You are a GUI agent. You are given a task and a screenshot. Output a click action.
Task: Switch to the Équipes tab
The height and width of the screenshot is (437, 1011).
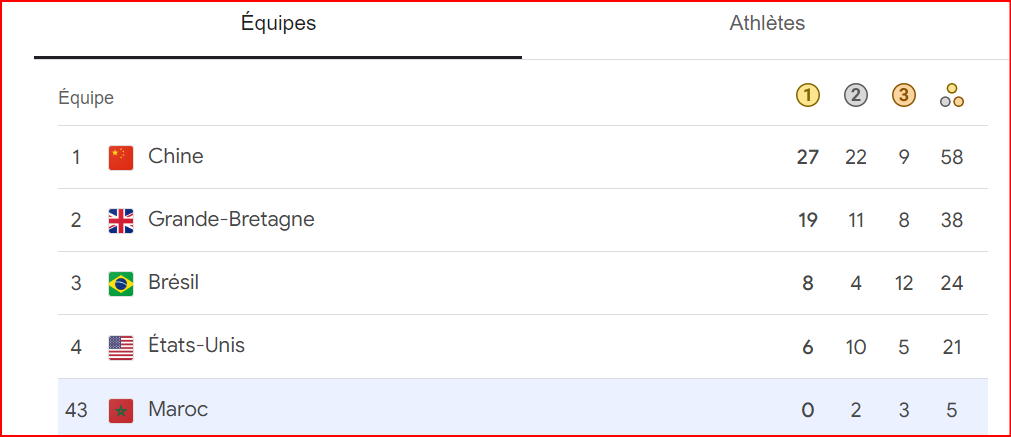(278, 24)
